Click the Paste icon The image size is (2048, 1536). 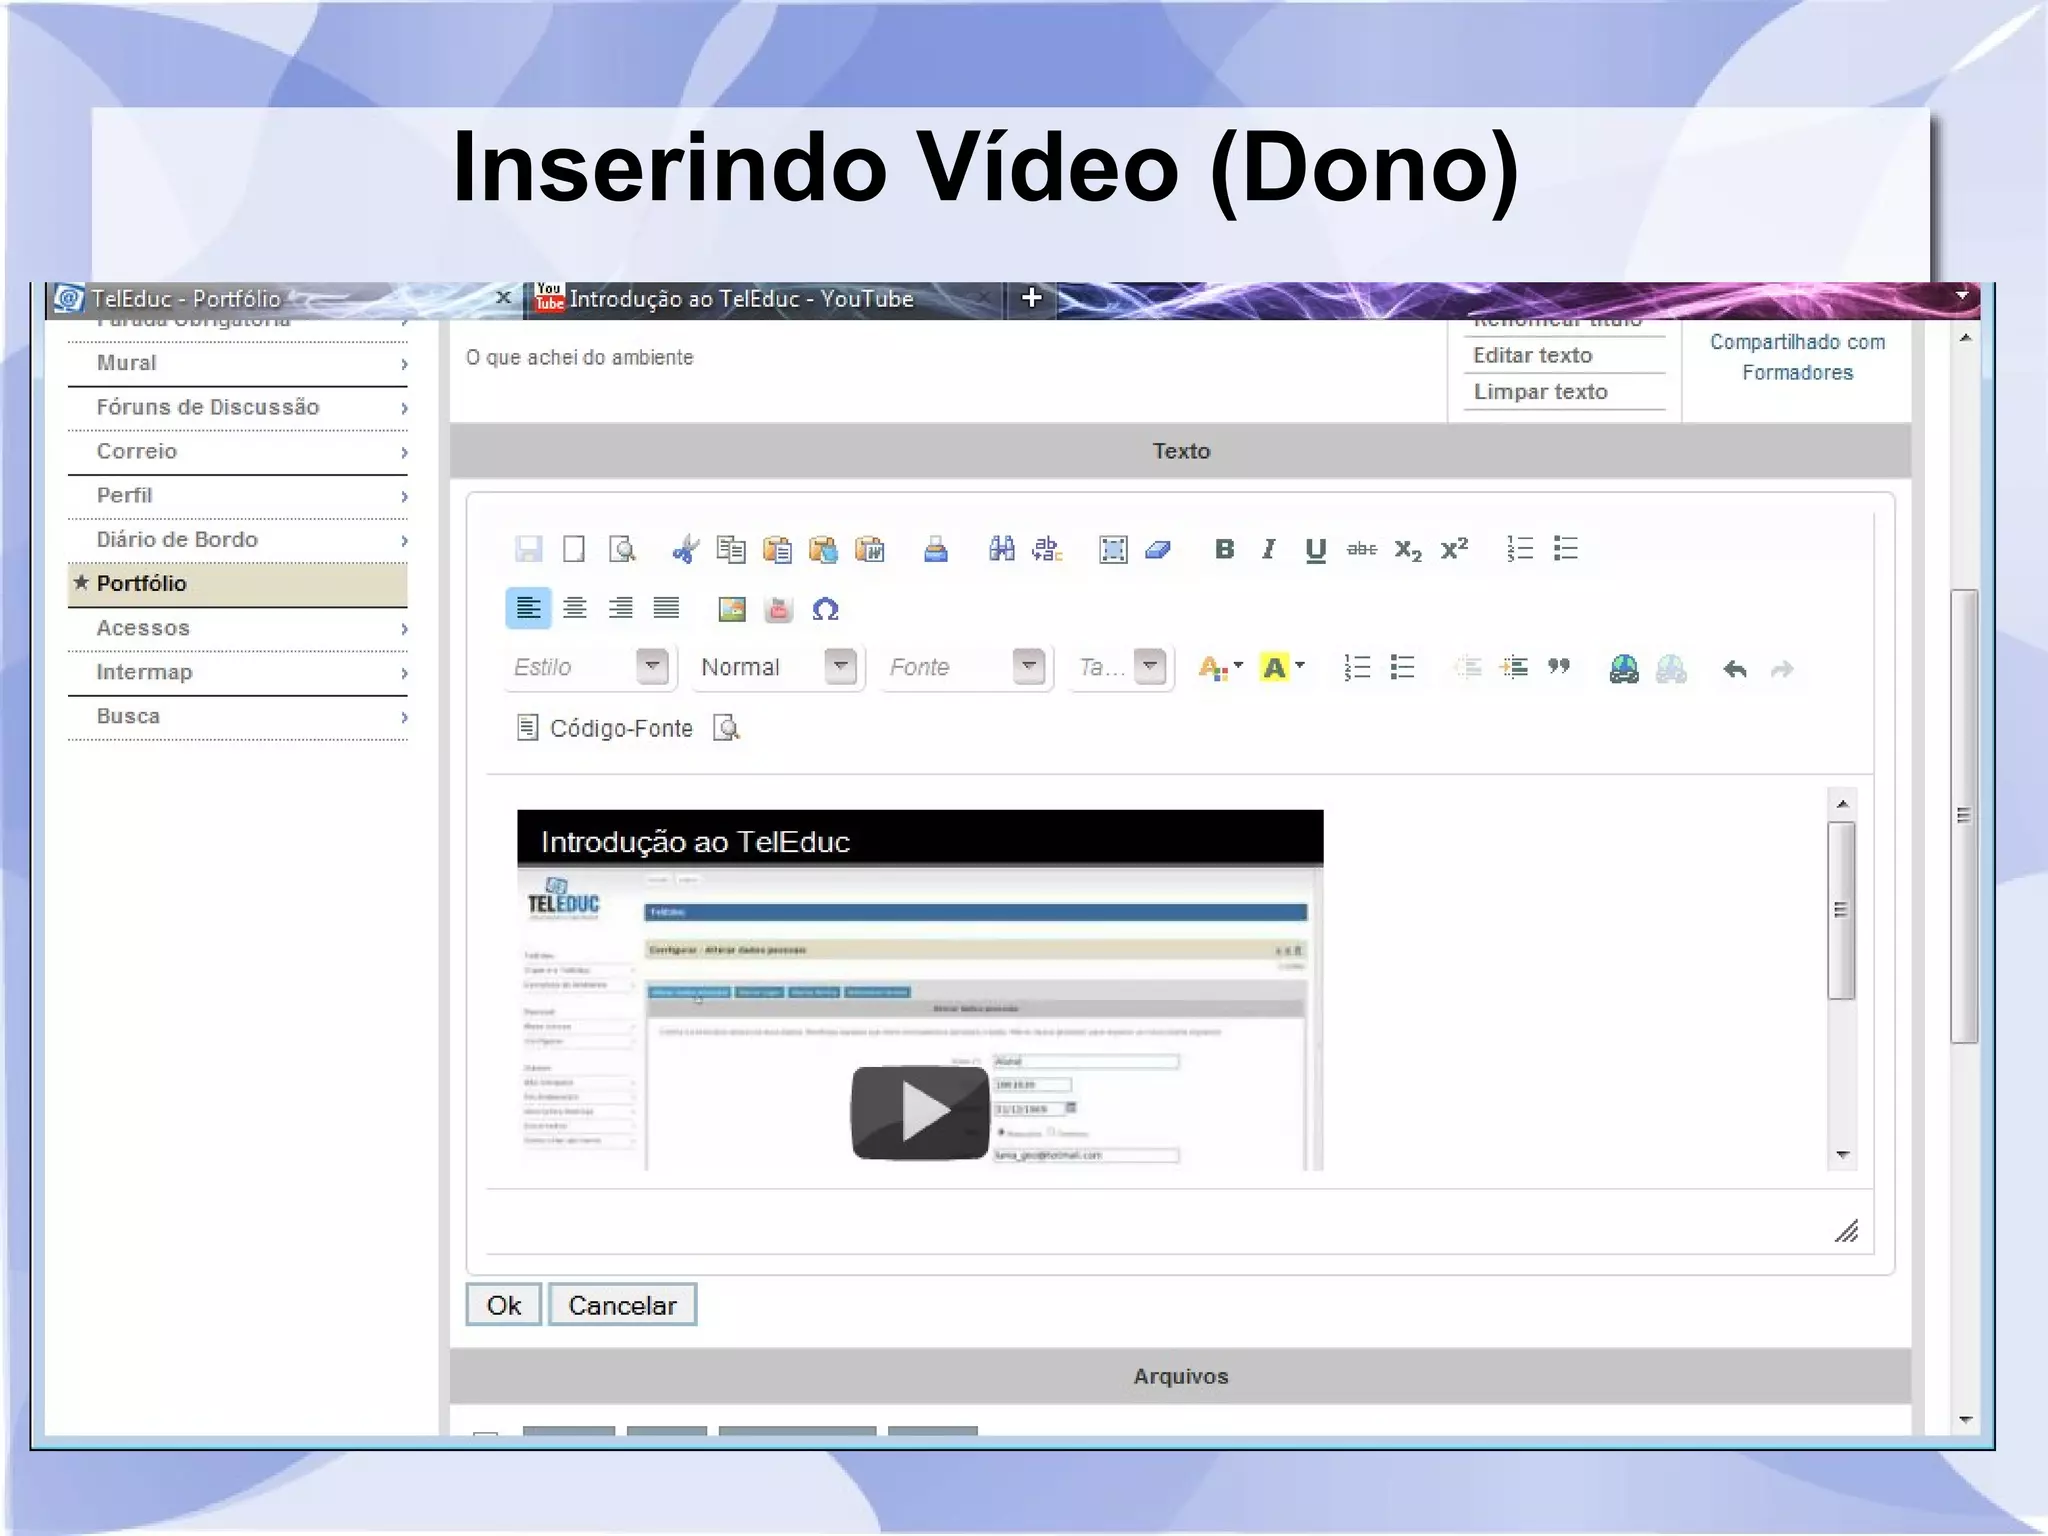tap(777, 549)
